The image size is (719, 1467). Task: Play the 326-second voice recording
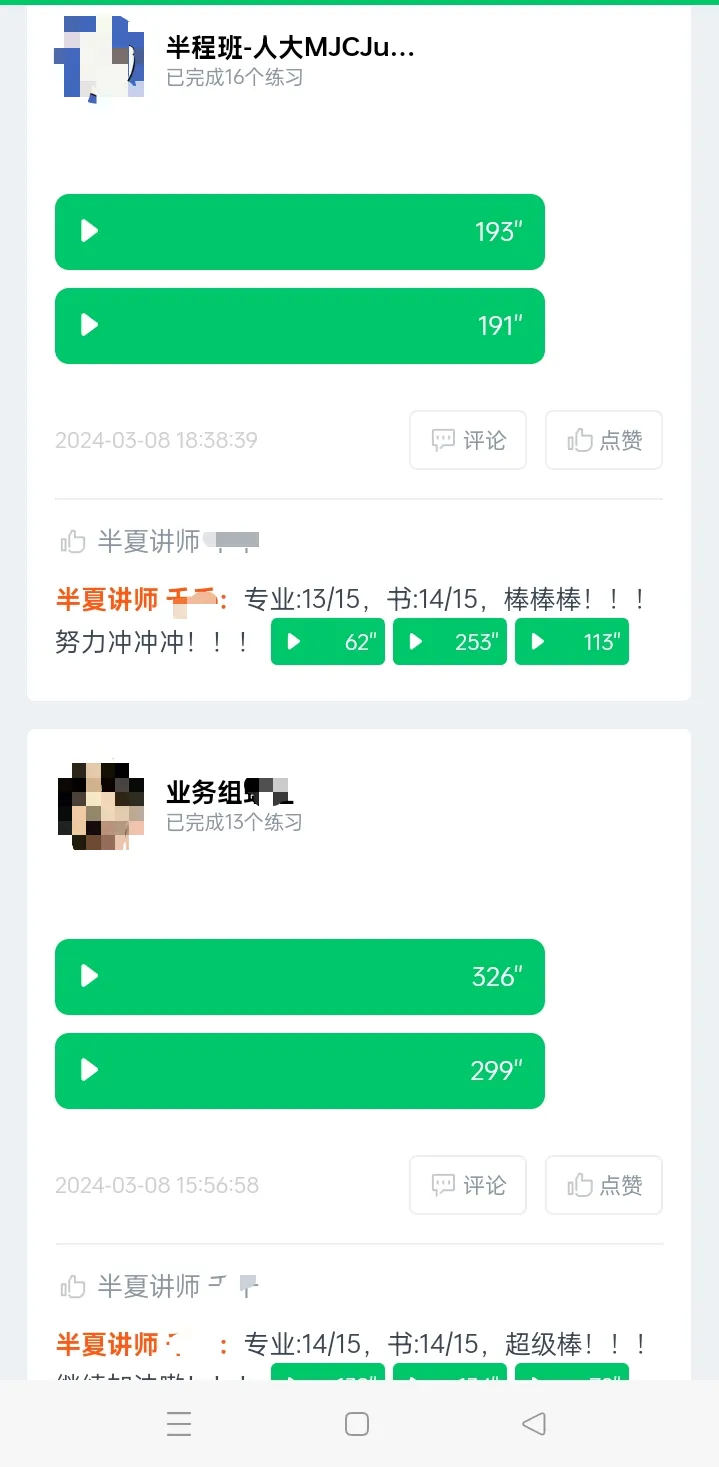coord(300,977)
